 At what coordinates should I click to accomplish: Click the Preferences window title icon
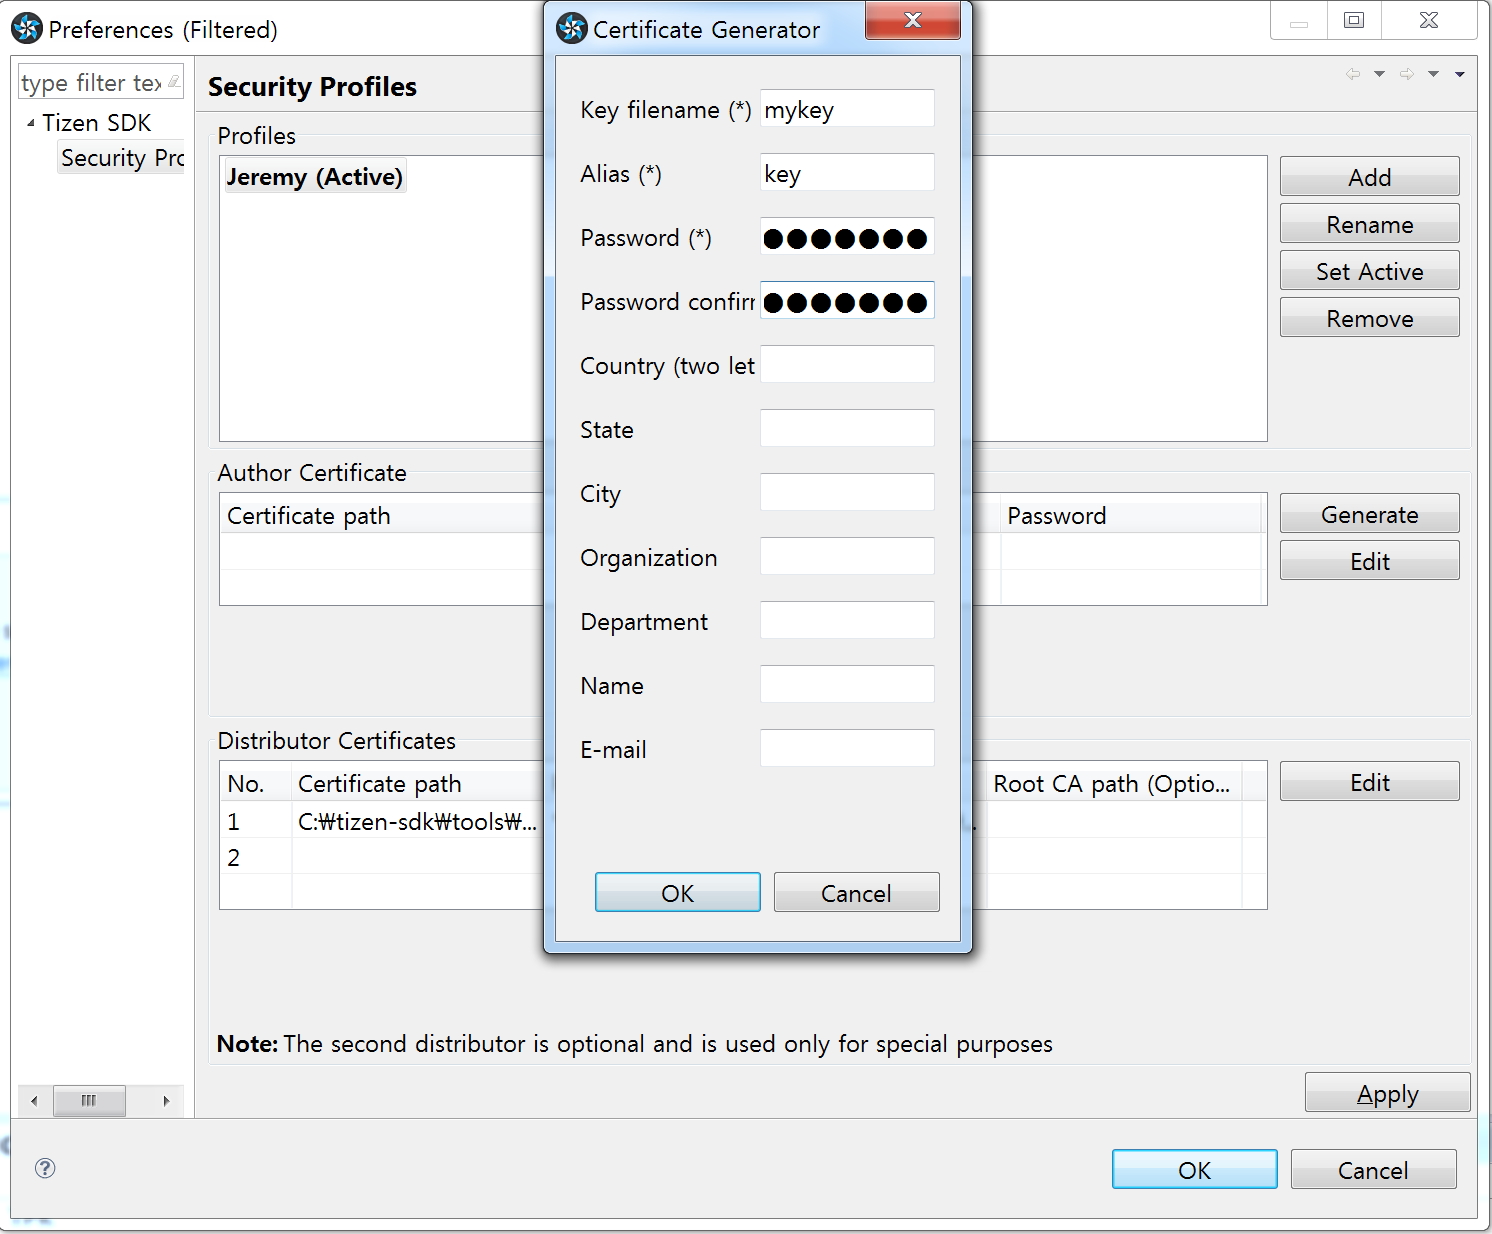coord(27,28)
